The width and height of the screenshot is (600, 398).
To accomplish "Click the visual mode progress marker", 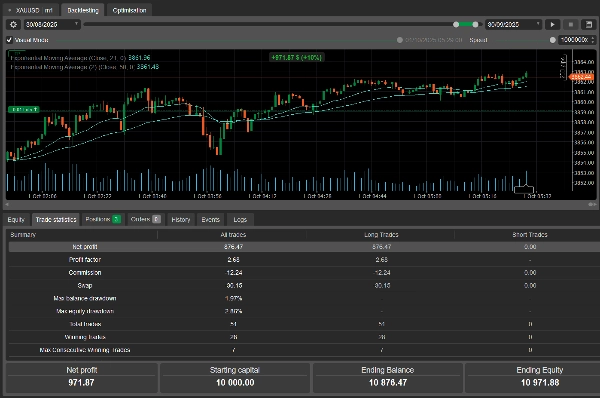I will coord(400,40).
